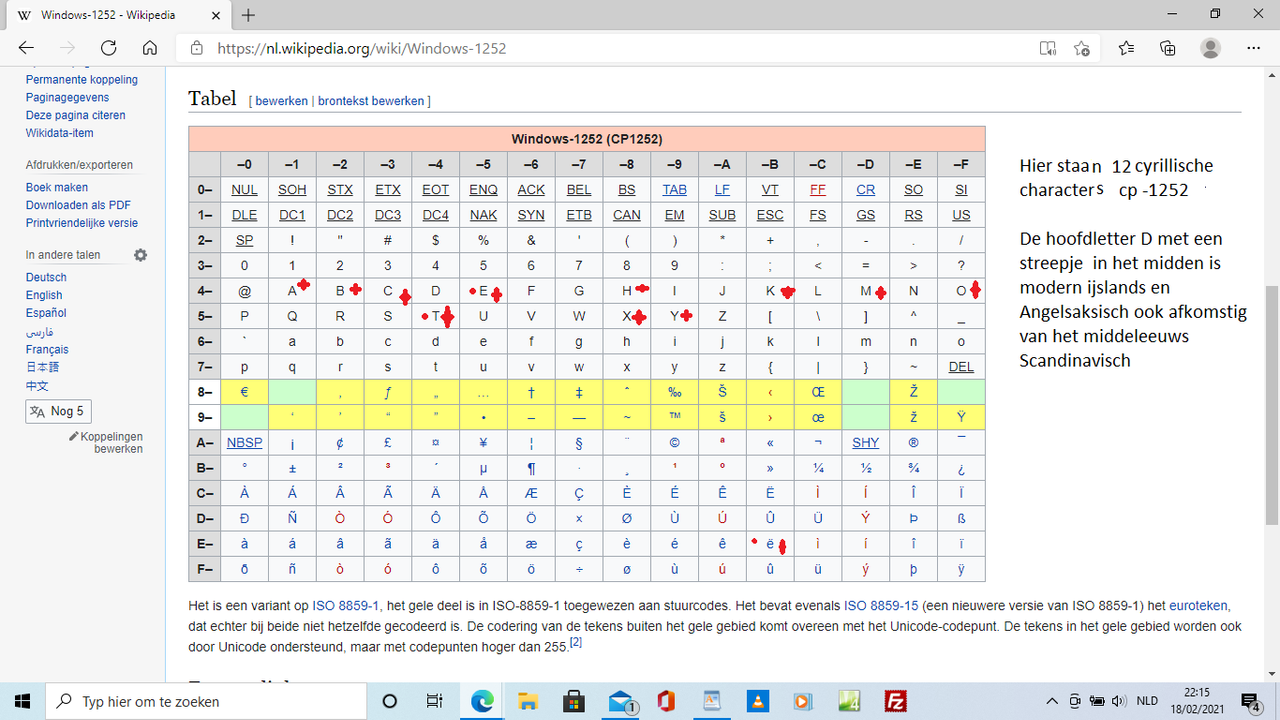Viewport: 1280px width, 720px height.
Task: Open the Collections icon in toolbar
Action: click(1168, 48)
